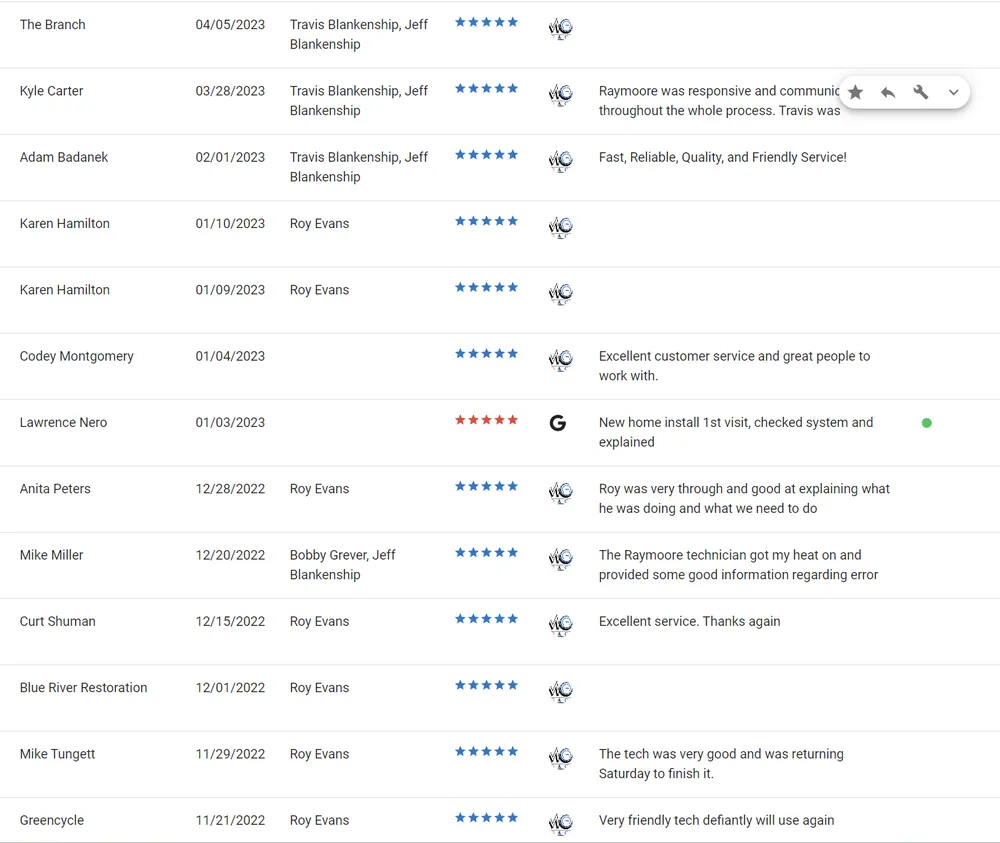Click the star rating for Karen Hamilton 01/10/2023
The height and width of the screenshot is (843, 1000).
point(486,221)
